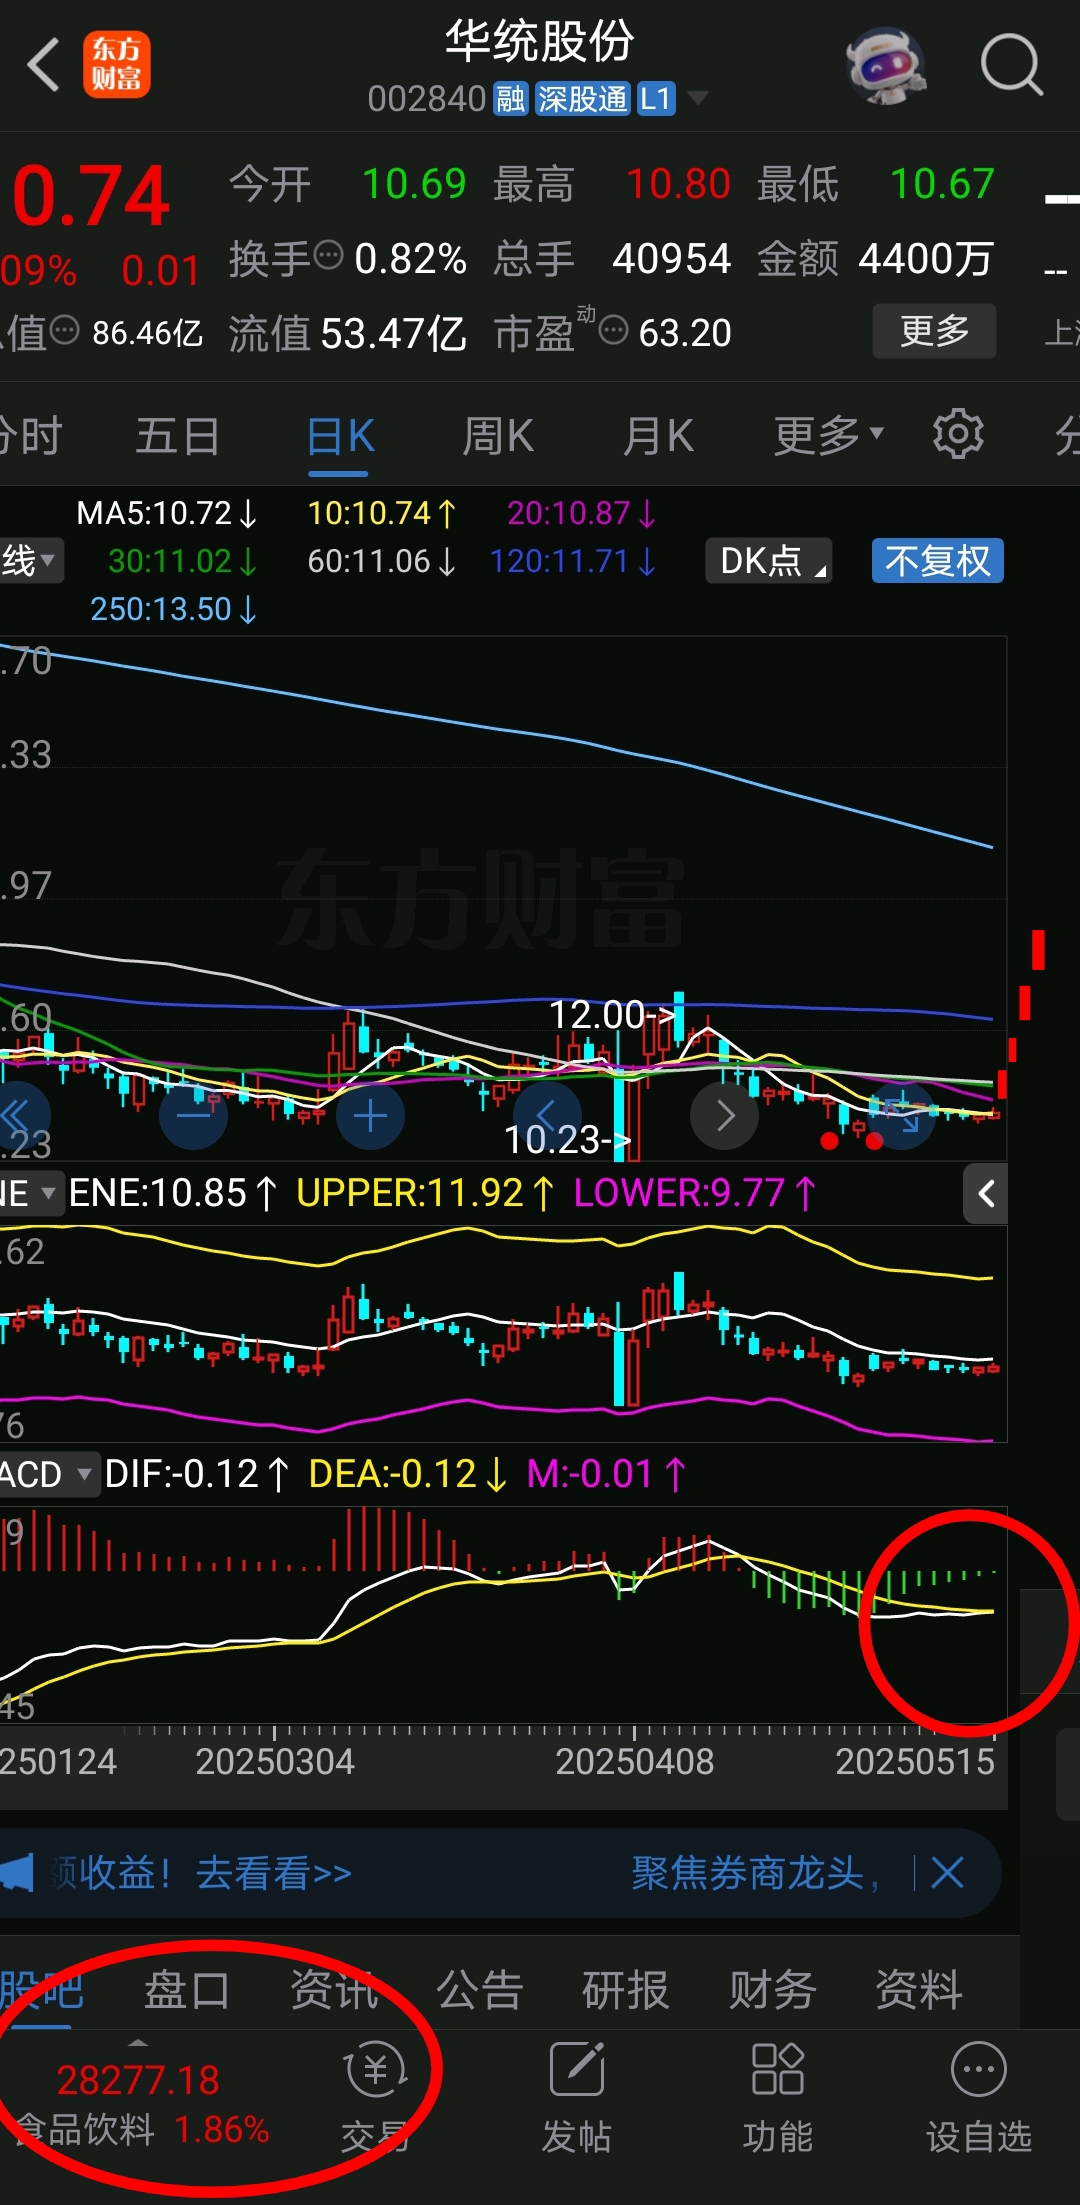
Task: Tap the 20250408 date on the timeline
Action: (634, 1761)
